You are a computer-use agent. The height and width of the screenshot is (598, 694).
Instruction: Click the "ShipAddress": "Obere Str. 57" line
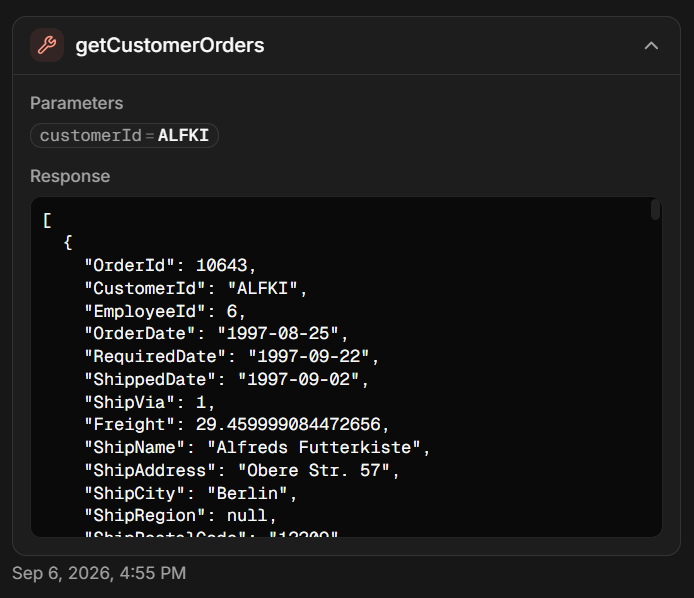[242, 471]
